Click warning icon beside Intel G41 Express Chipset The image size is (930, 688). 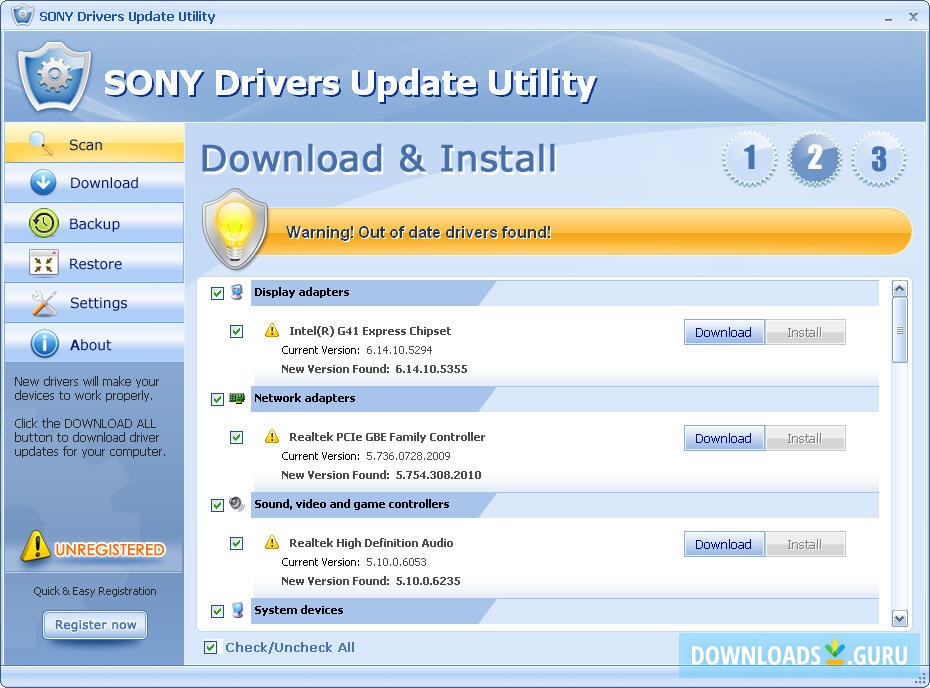272,330
